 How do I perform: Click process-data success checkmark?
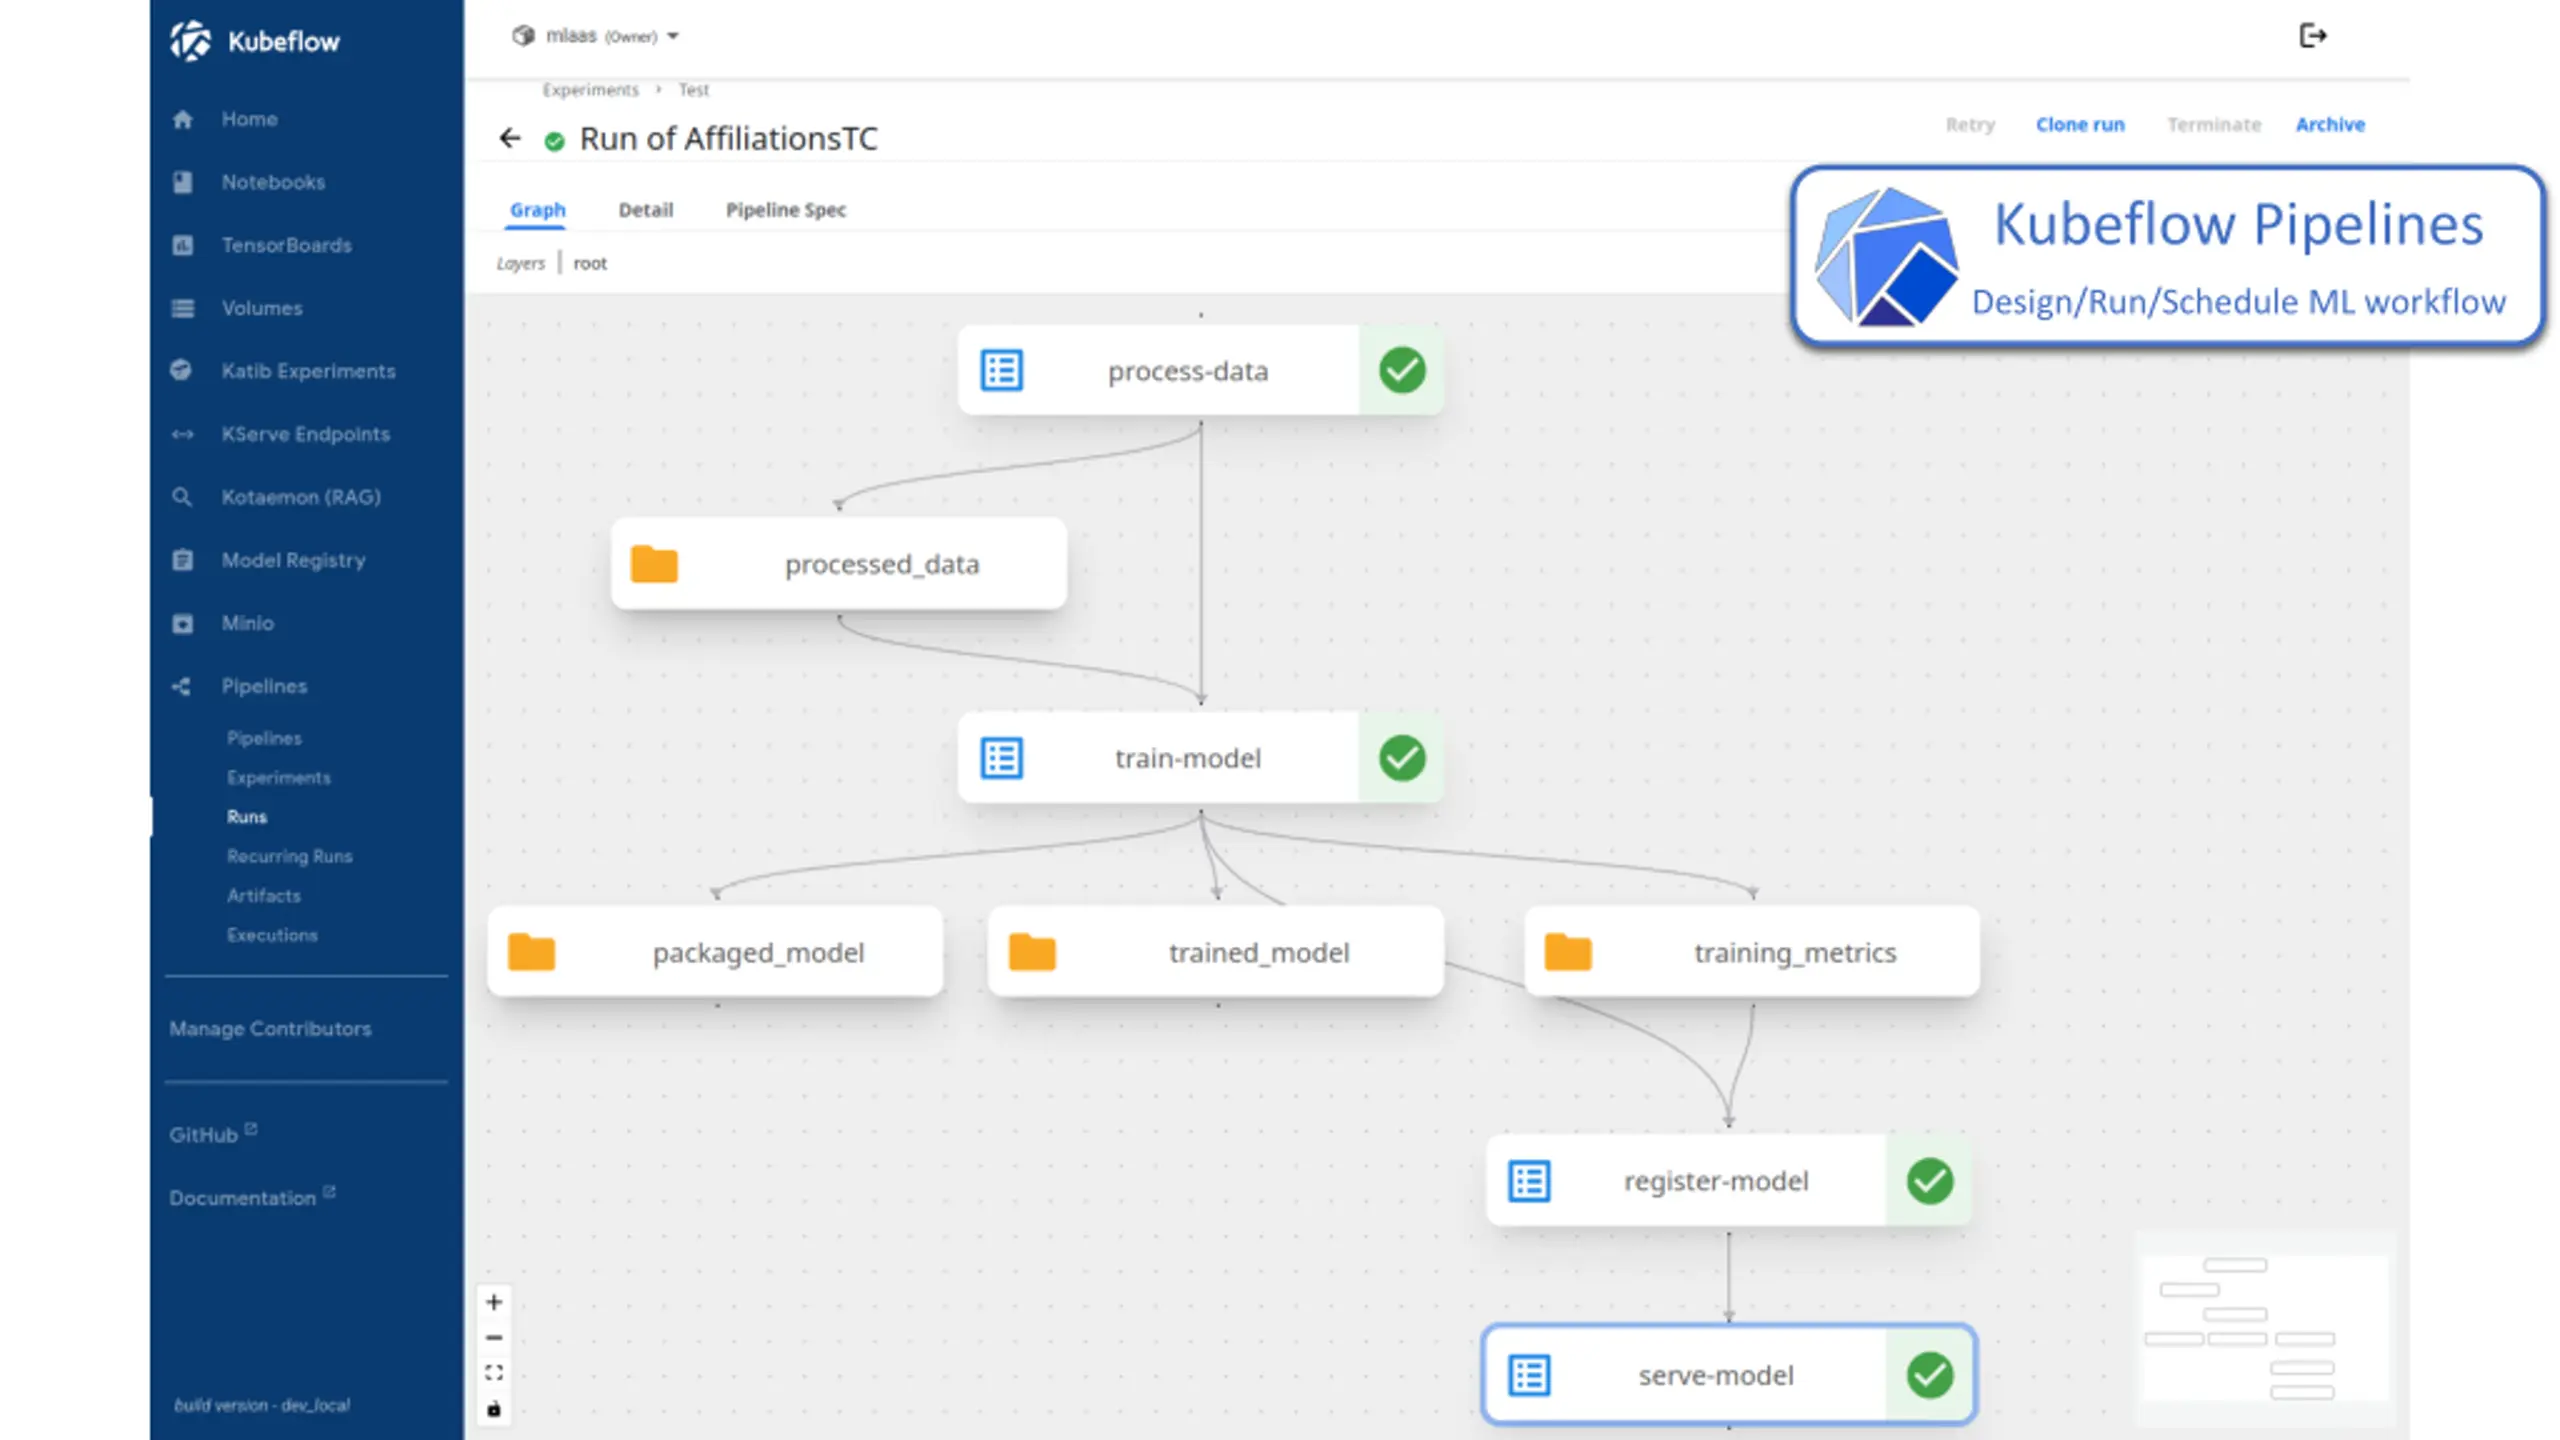1401,370
